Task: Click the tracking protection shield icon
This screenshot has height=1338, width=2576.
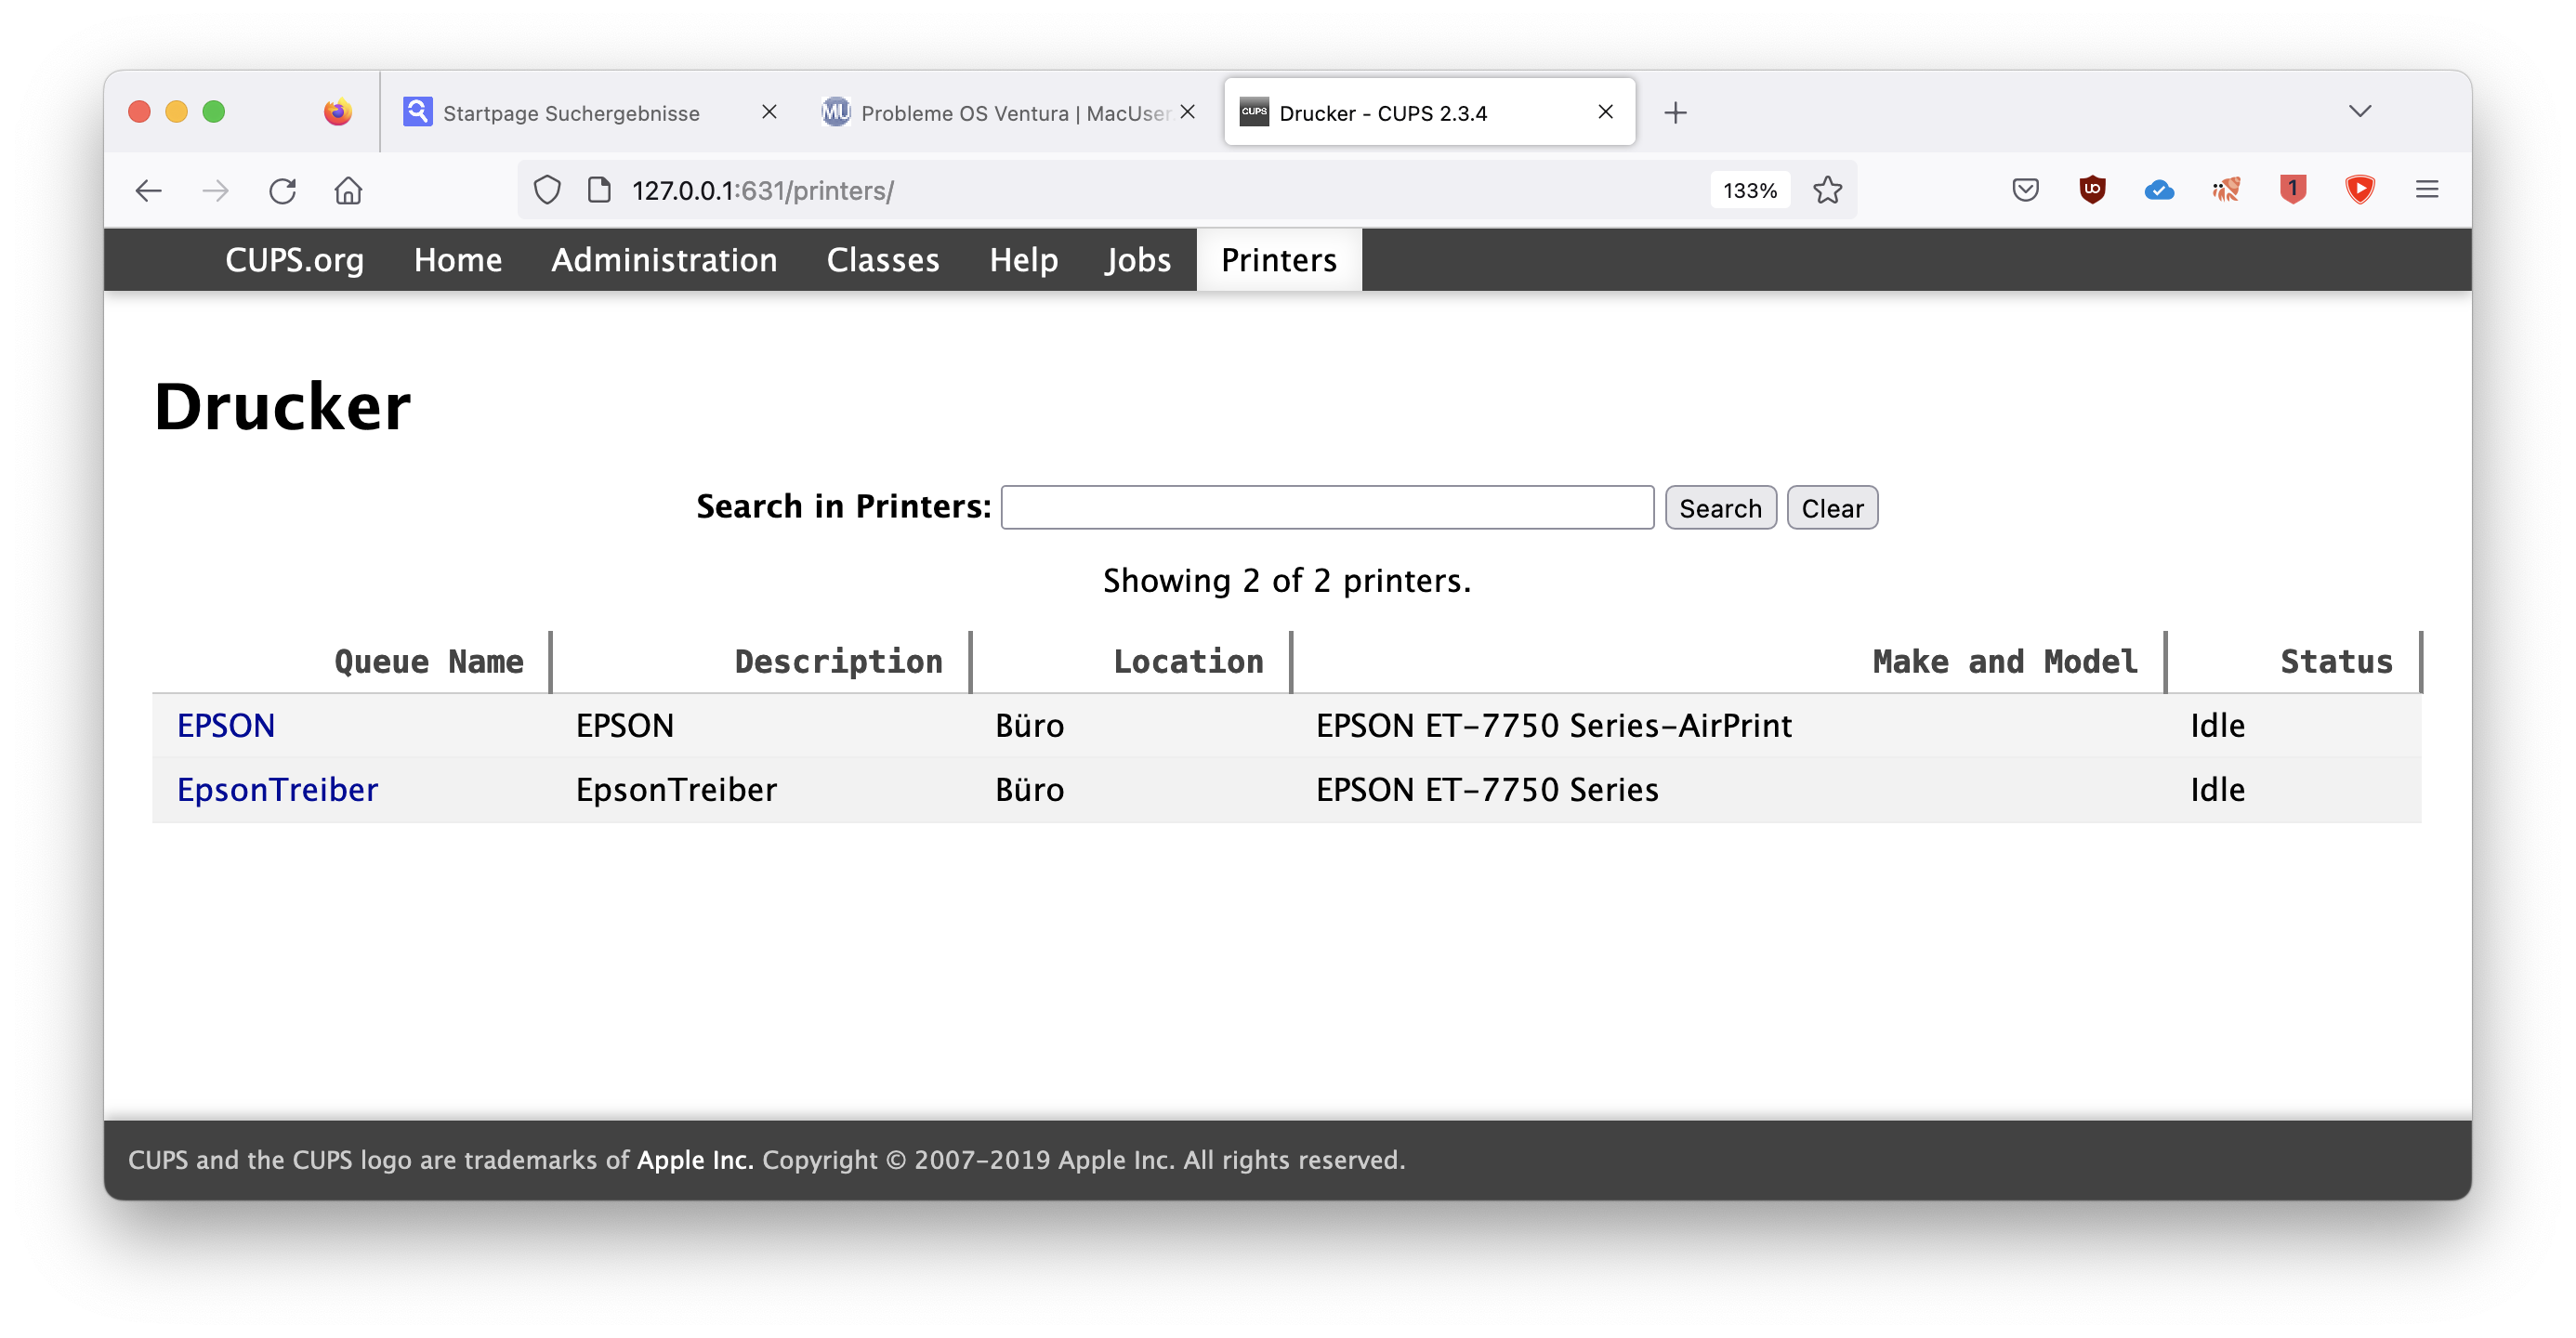Action: click(547, 190)
